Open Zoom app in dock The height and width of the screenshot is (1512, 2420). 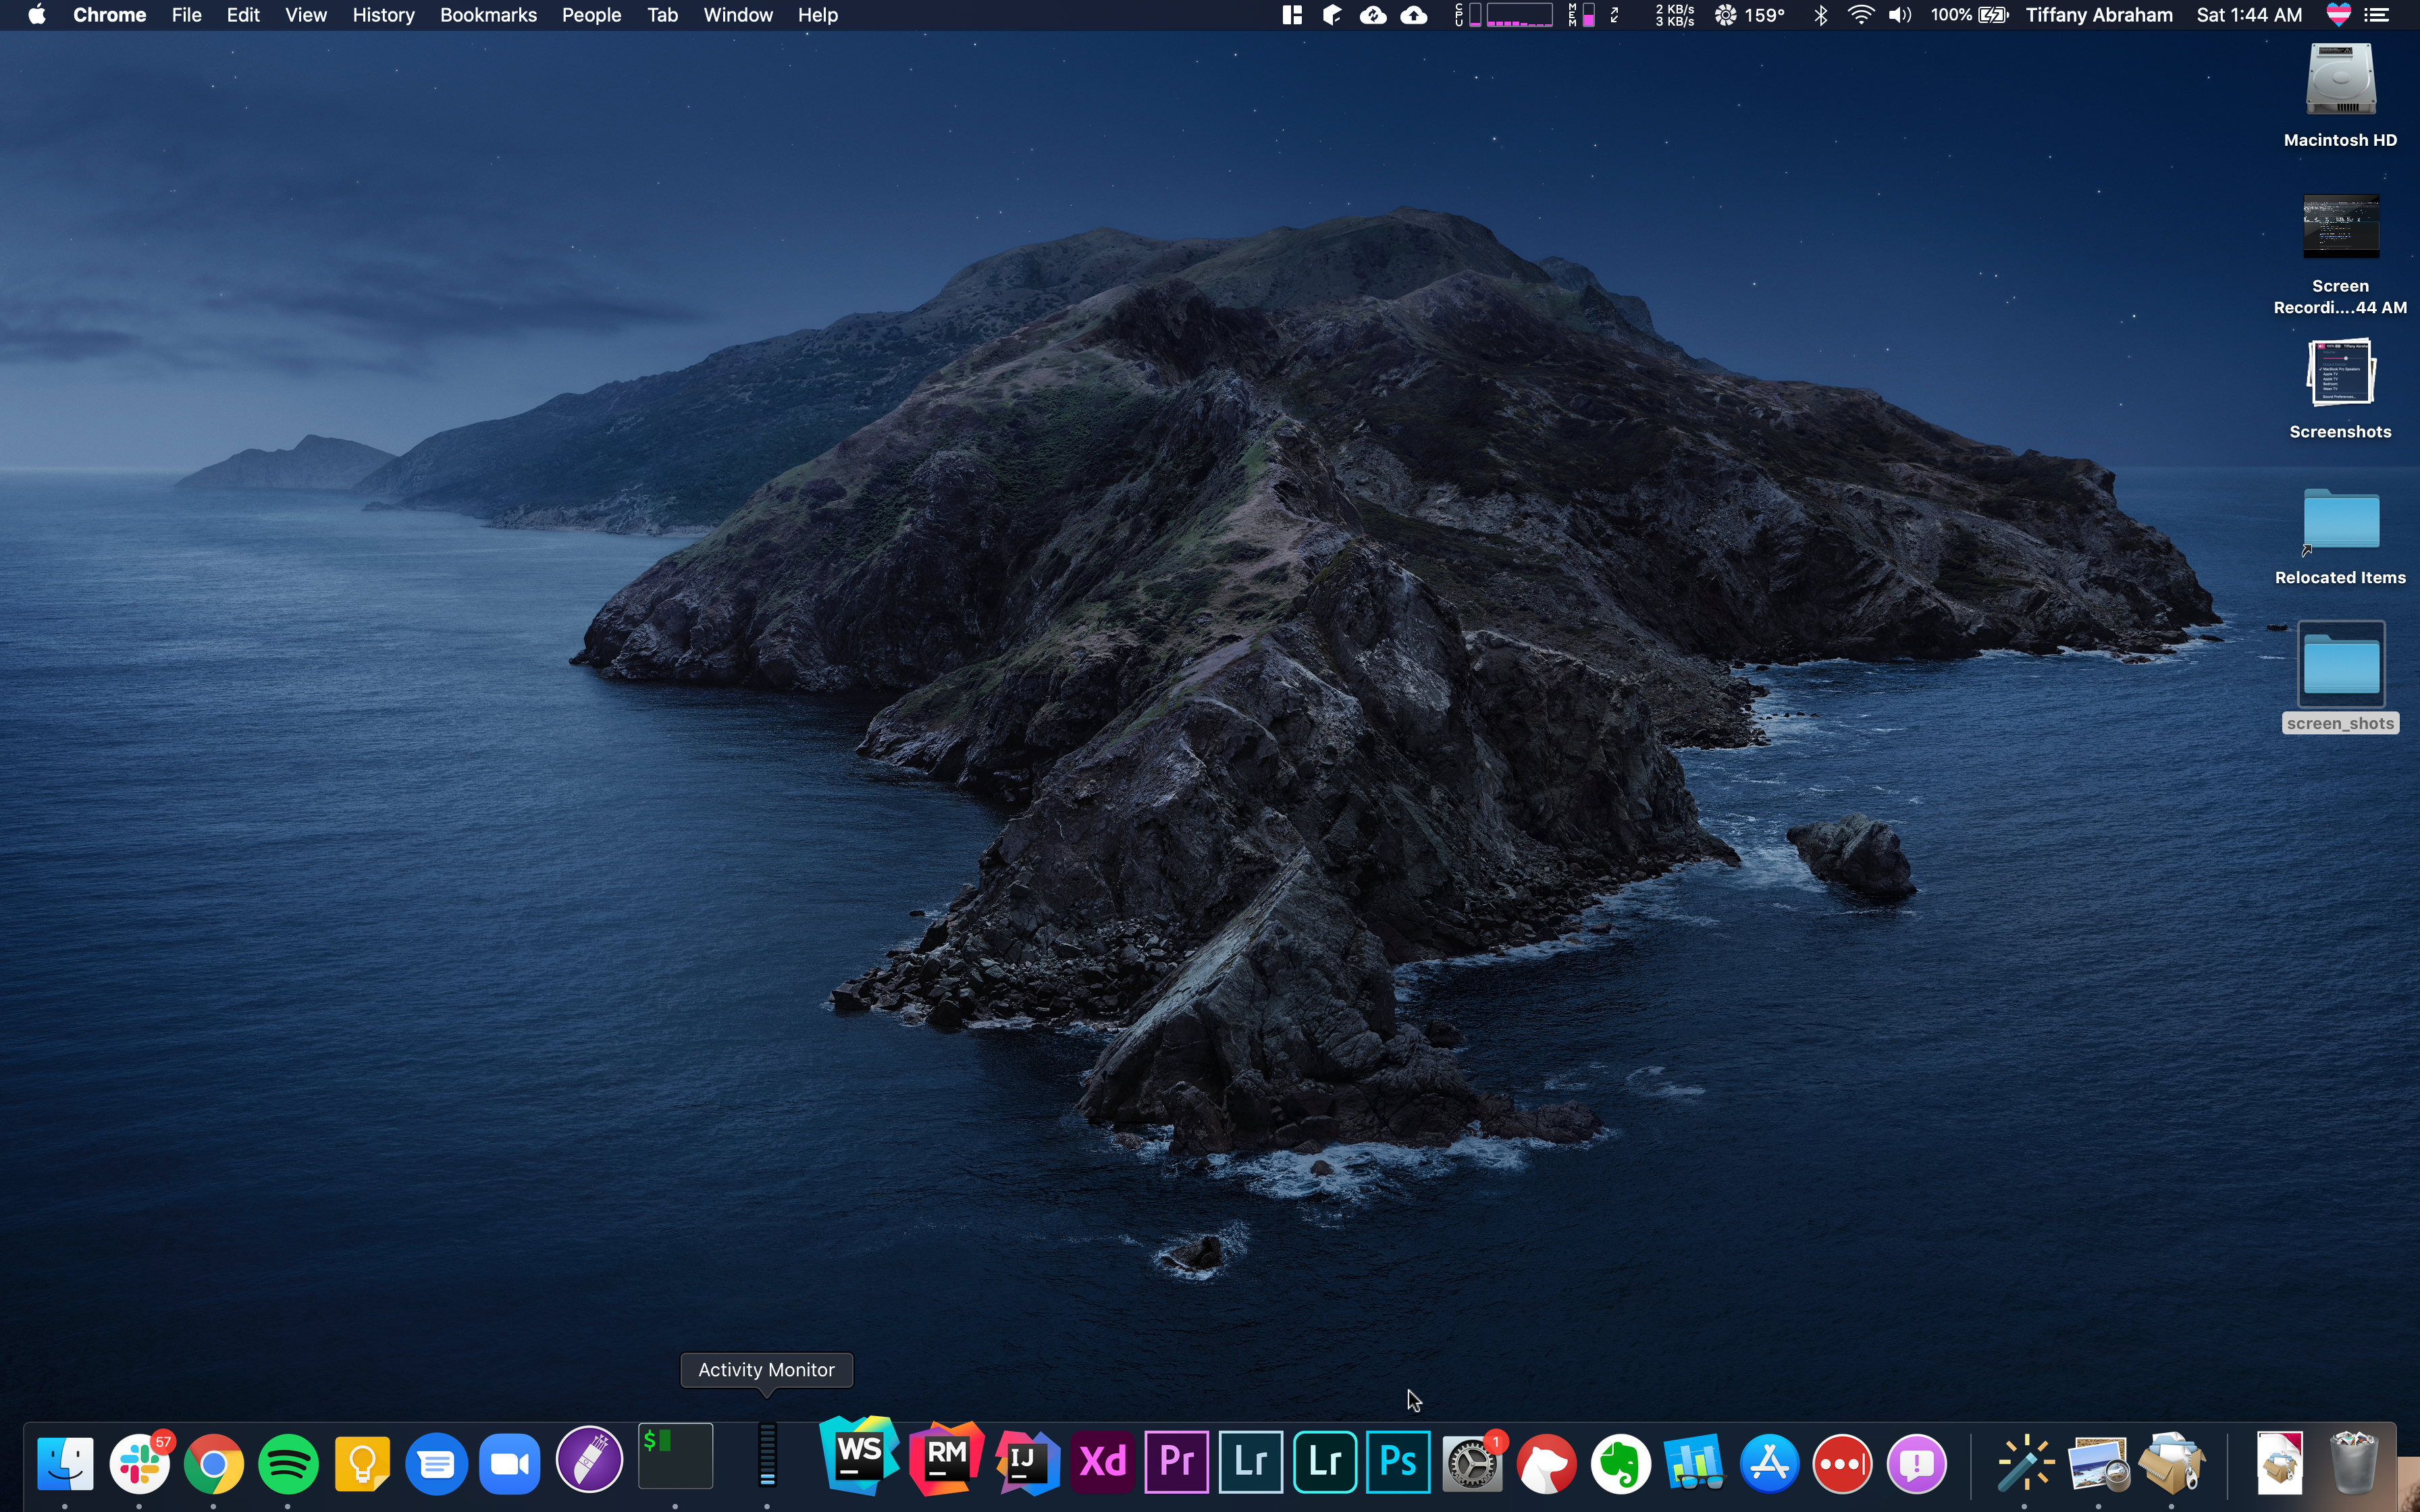(510, 1464)
